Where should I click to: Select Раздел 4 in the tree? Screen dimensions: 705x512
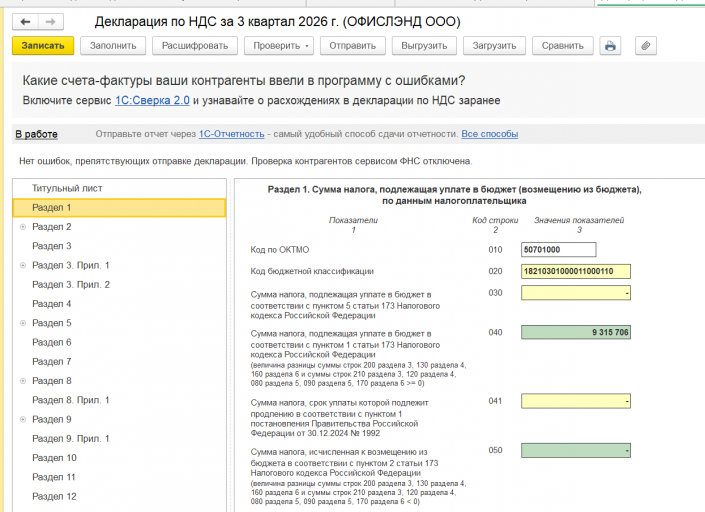coord(52,304)
